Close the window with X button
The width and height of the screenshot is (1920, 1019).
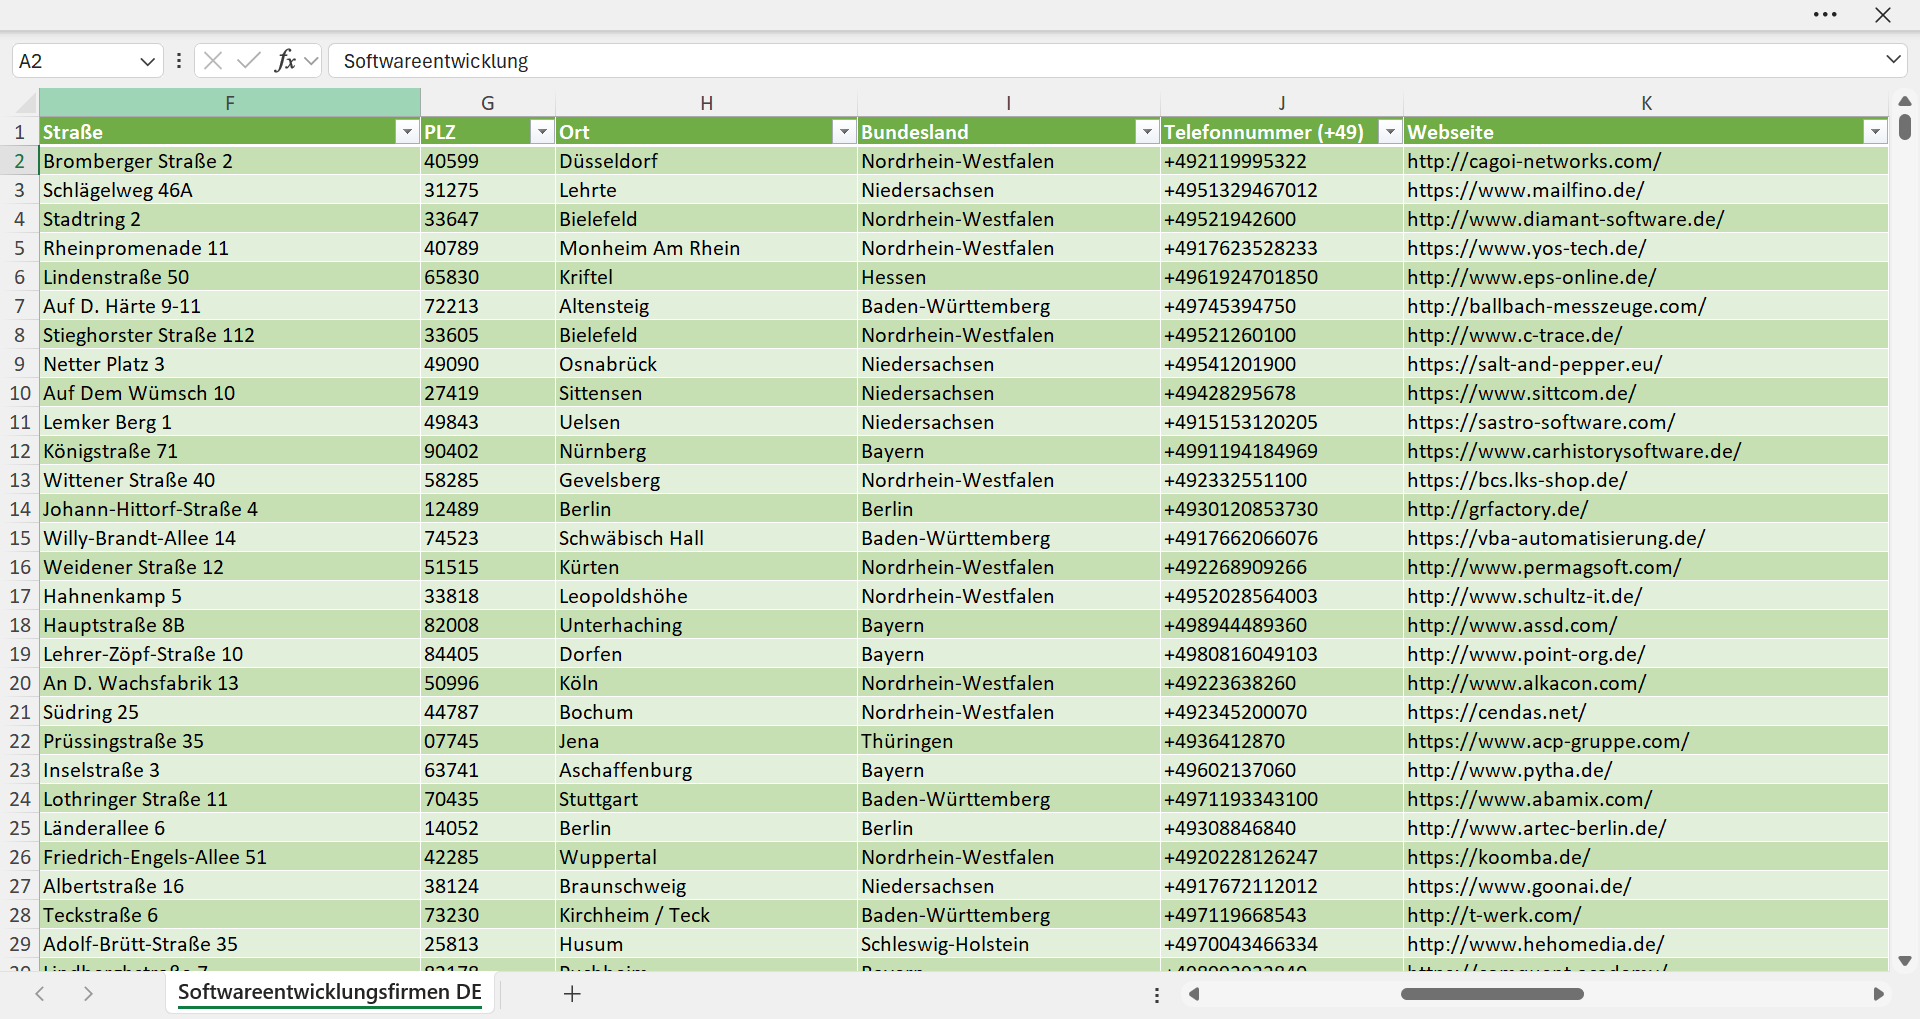1883,15
